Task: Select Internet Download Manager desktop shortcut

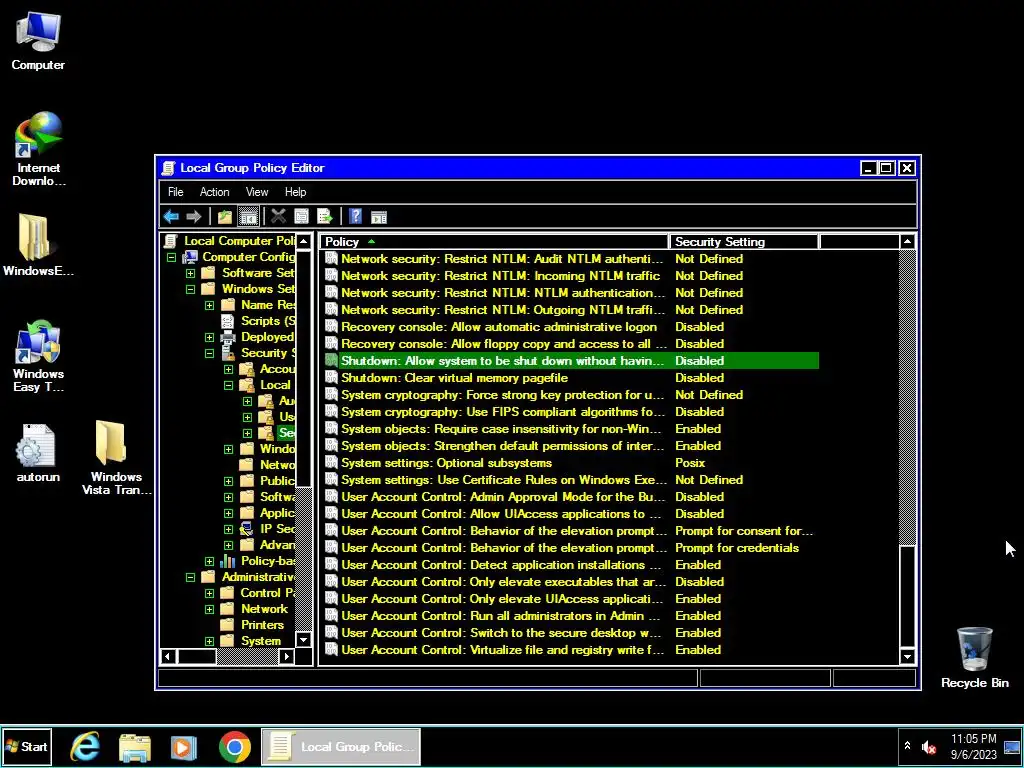Action: point(39,149)
